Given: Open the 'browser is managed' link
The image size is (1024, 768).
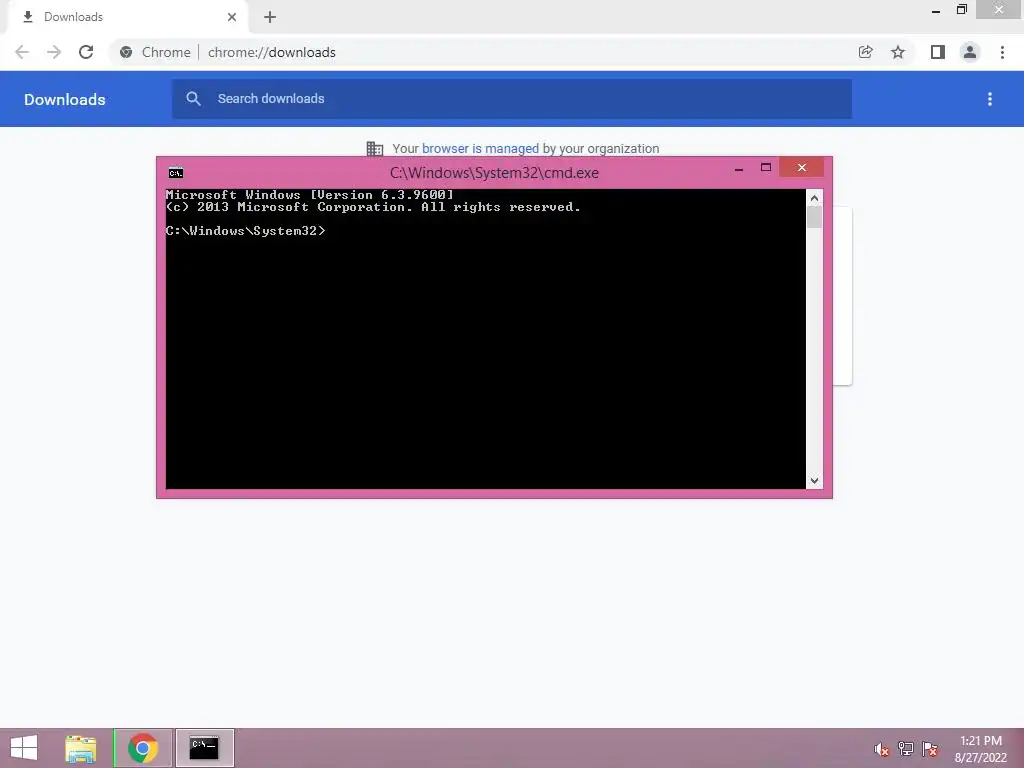Looking at the screenshot, I should point(480,148).
